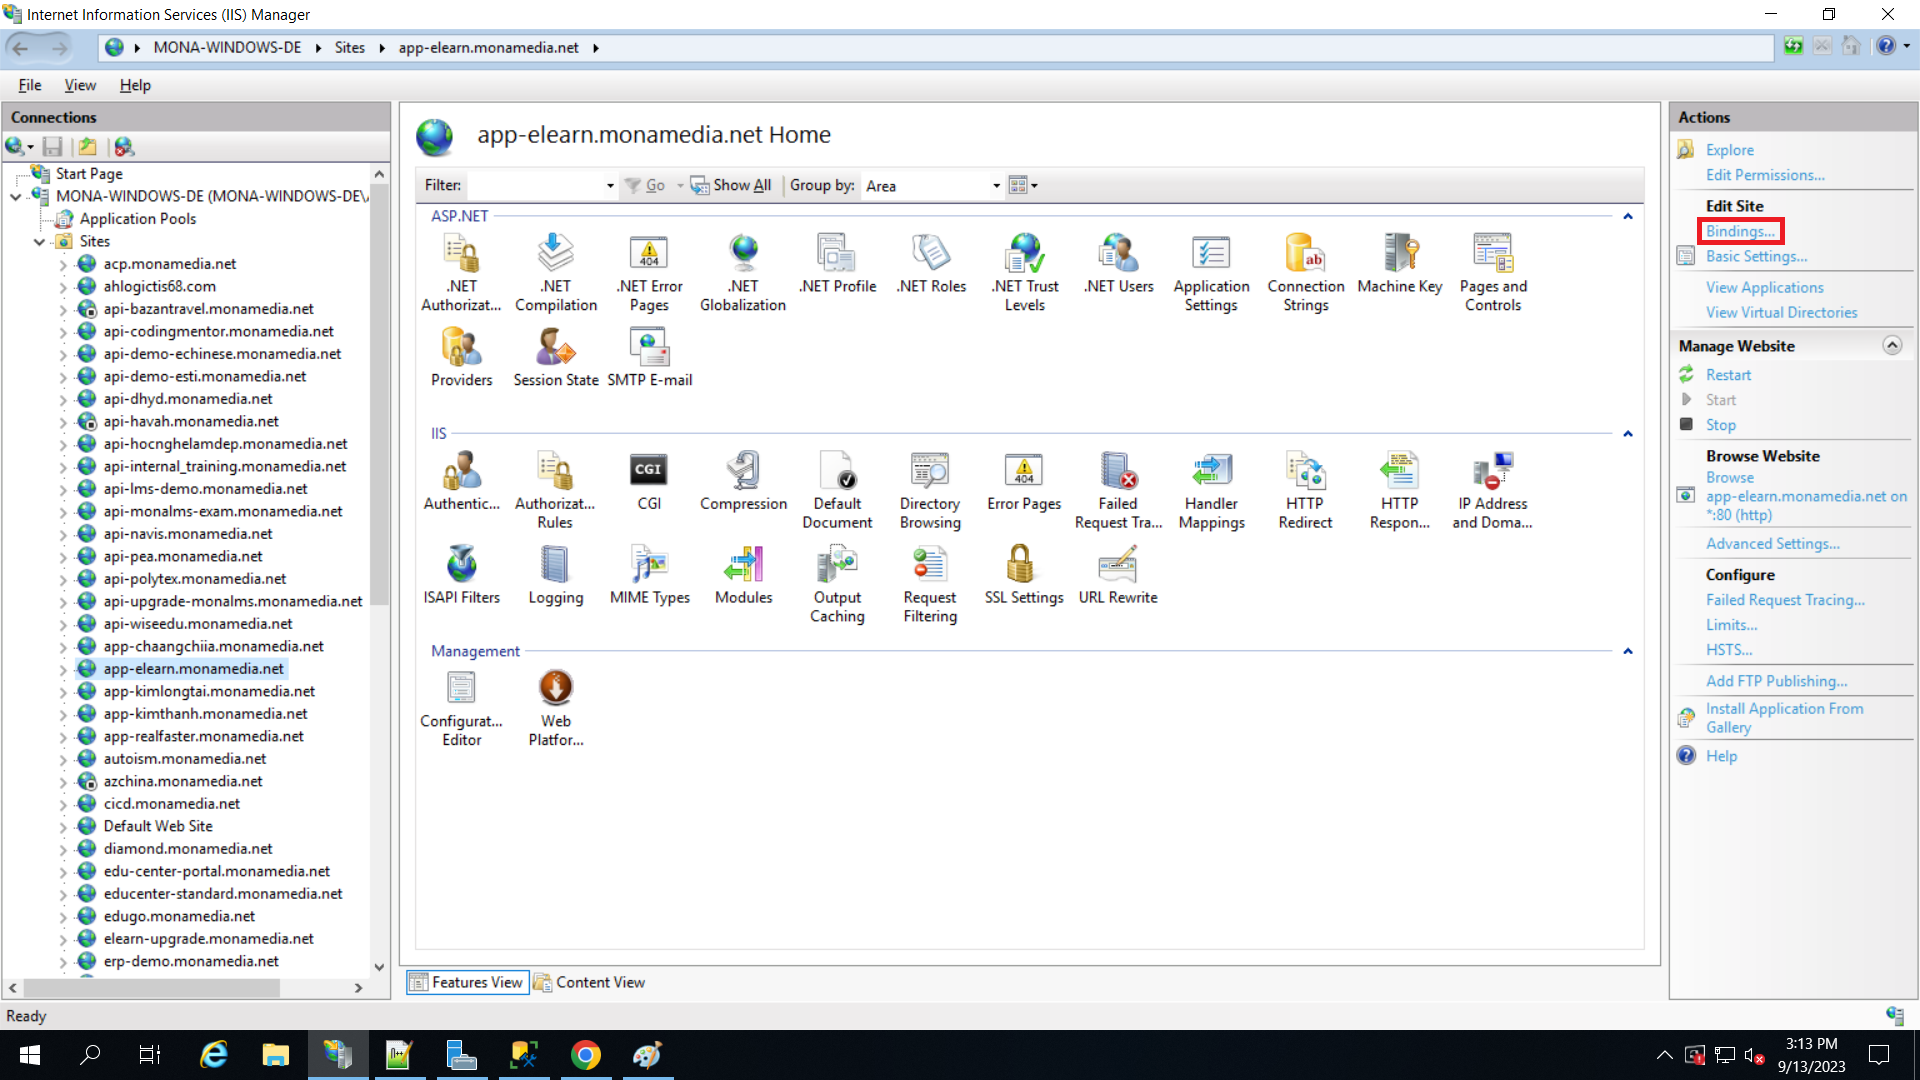This screenshot has width=1920, height=1080.
Task: Open Basic Settings... action
Action: pyautogui.click(x=1756, y=257)
